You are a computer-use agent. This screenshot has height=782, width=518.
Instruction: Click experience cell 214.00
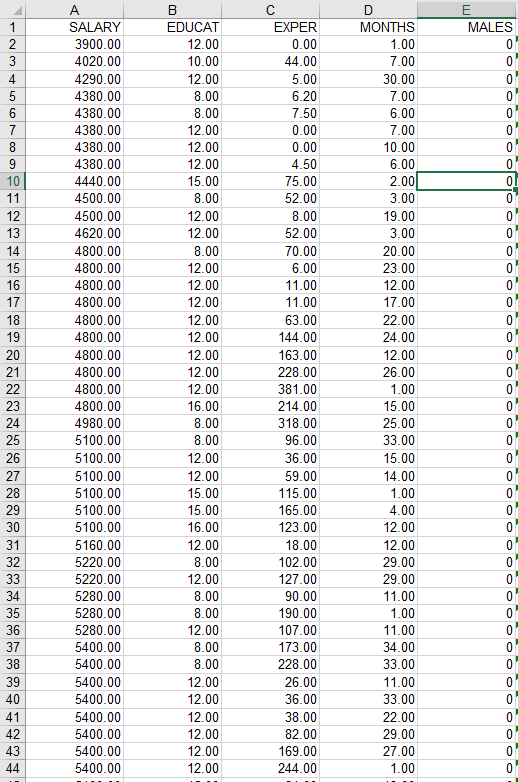point(270,406)
